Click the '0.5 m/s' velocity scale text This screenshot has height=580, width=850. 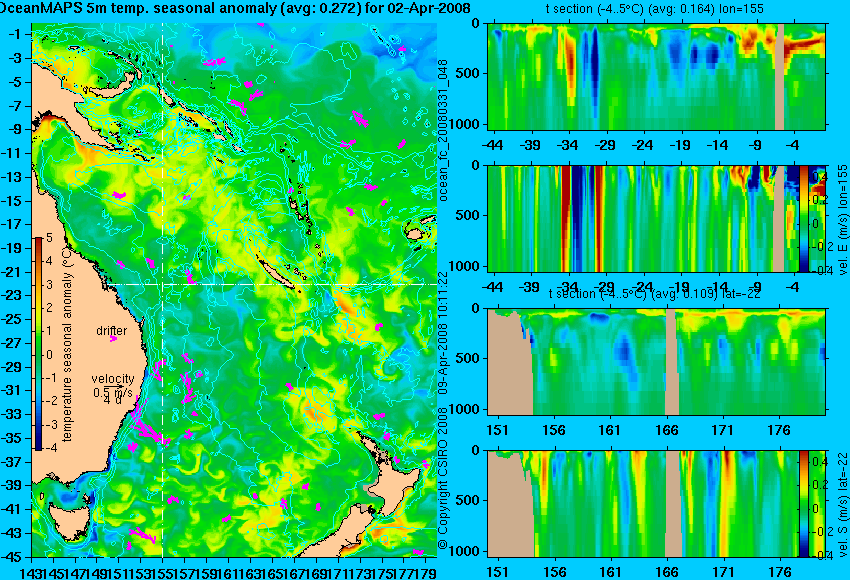[x=113, y=392]
